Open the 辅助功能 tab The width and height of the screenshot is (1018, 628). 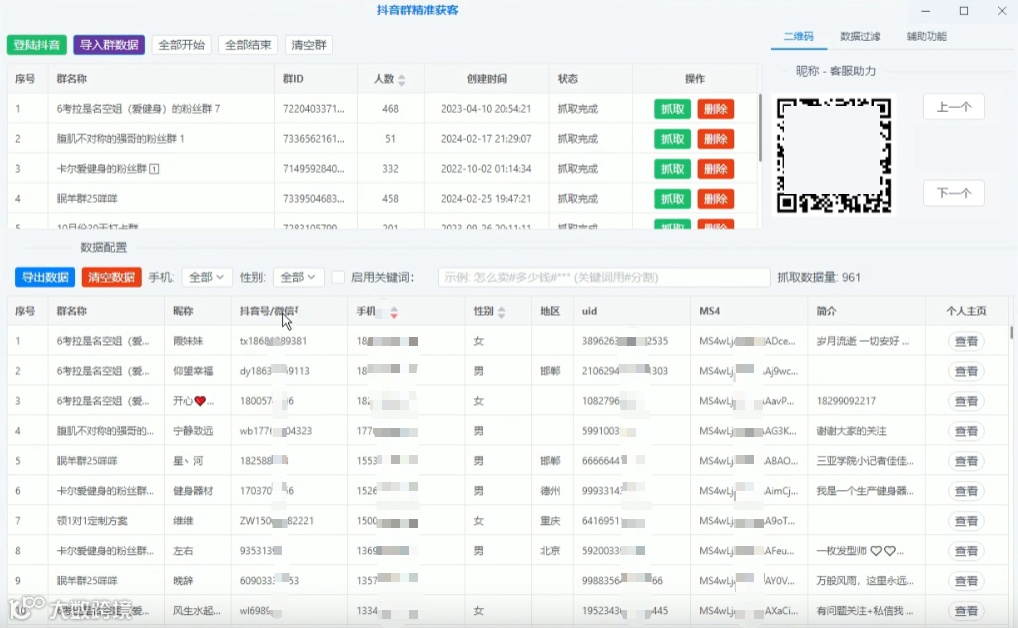(x=927, y=36)
